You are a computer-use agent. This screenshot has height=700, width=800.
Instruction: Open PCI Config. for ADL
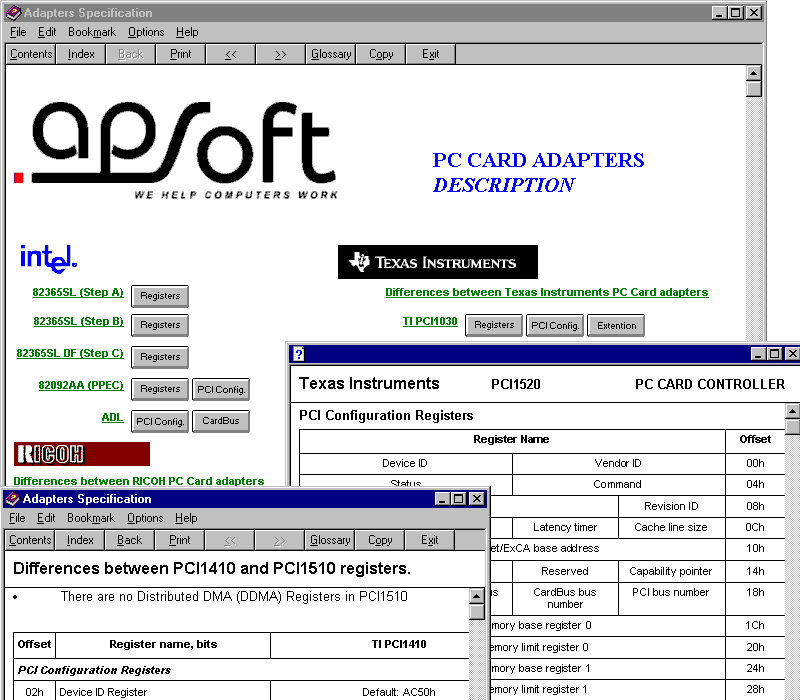click(160, 421)
